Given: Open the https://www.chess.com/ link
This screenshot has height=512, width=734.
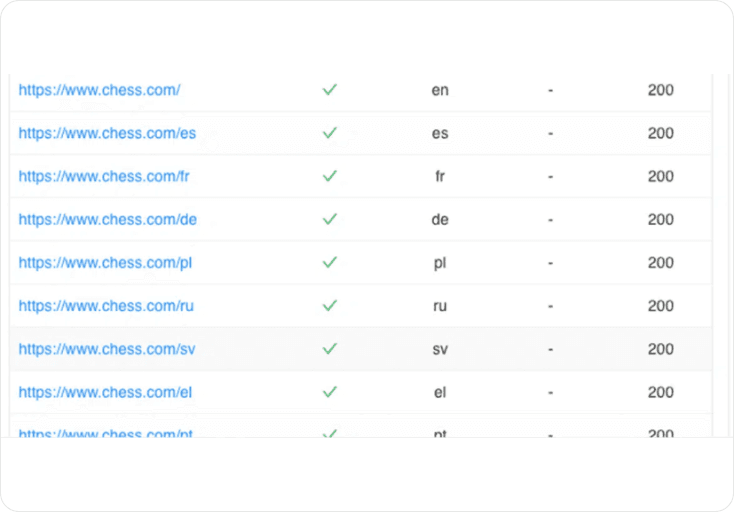Looking at the screenshot, I should click(x=99, y=90).
